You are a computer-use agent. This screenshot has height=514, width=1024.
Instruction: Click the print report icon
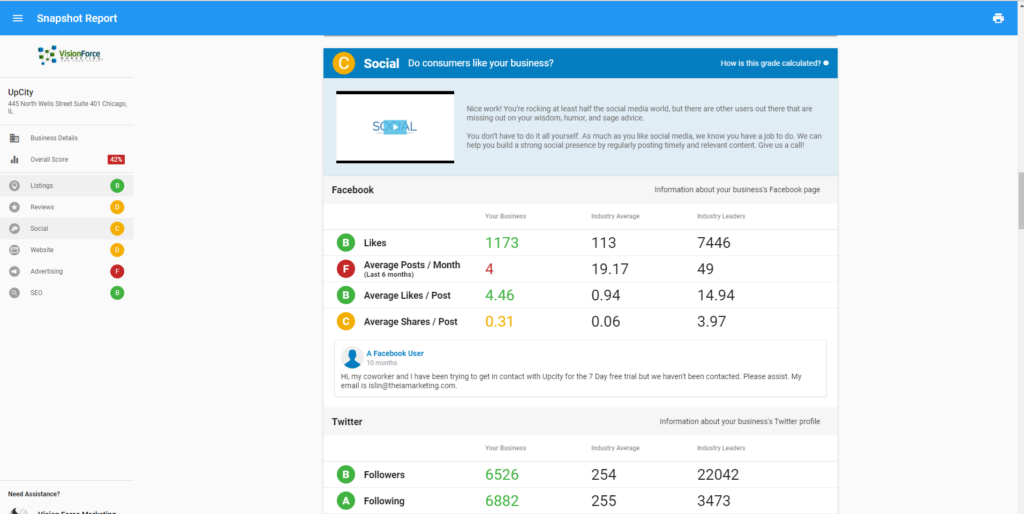click(x=998, y=18)
